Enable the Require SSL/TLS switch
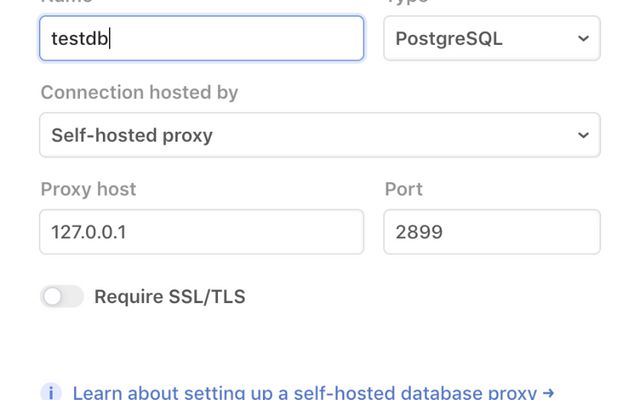 62,296
